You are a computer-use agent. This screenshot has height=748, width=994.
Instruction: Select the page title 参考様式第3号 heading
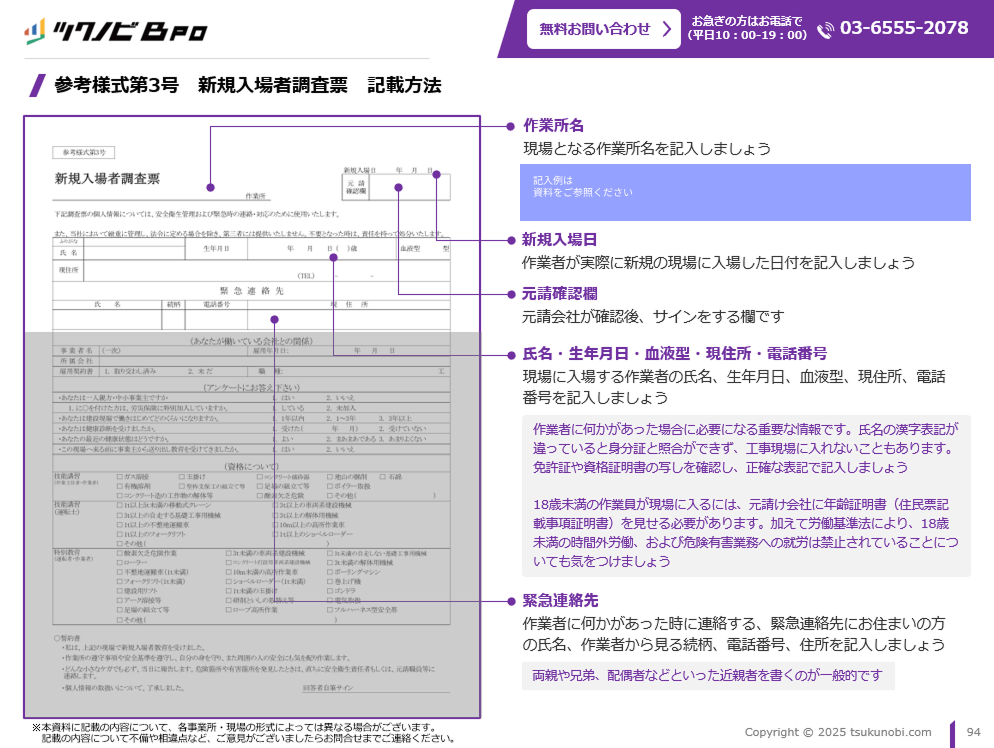(247, 85)
